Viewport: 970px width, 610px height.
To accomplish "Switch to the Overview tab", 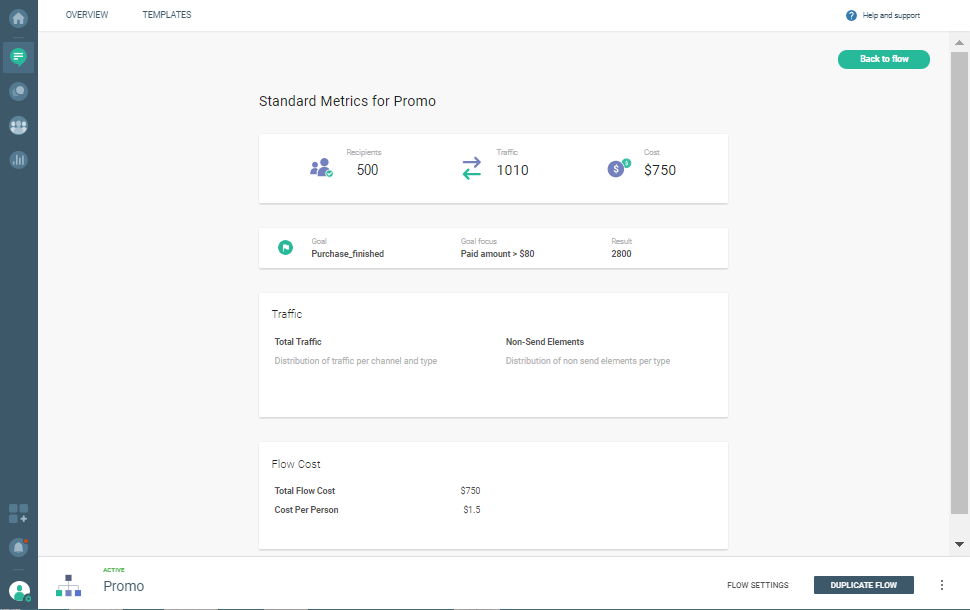I will click(87, 15).
